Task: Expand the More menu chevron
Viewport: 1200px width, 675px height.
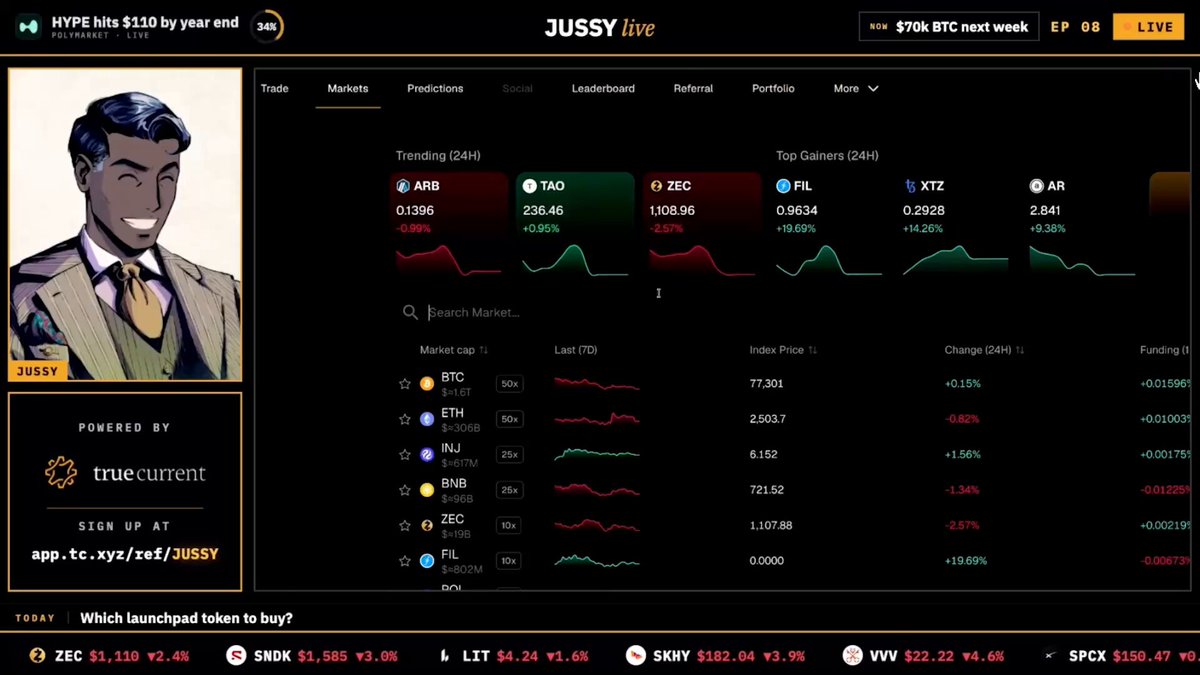Action: point(873,88)
